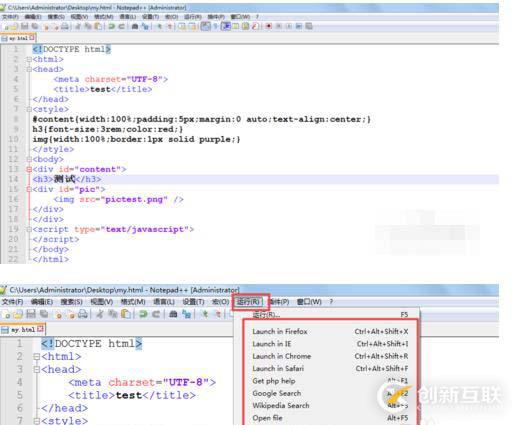Click Save floppy icon in lower window toolbar
The image size is (512, 425).
pyautogui.click(x=31, y=314)
